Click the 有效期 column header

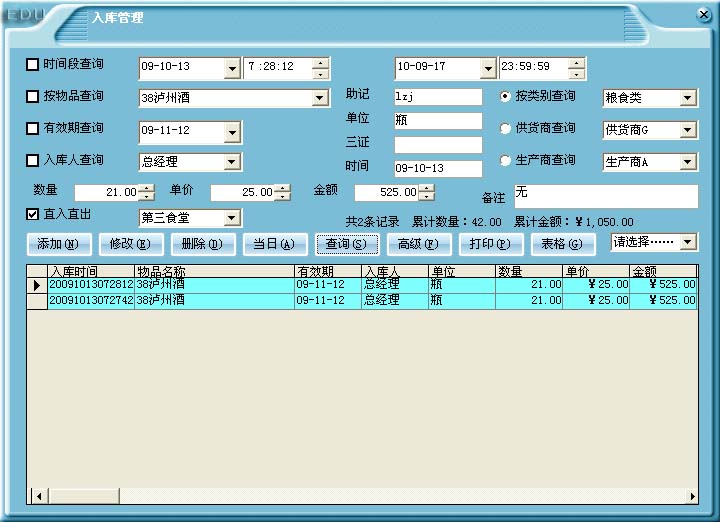[328, 271]
